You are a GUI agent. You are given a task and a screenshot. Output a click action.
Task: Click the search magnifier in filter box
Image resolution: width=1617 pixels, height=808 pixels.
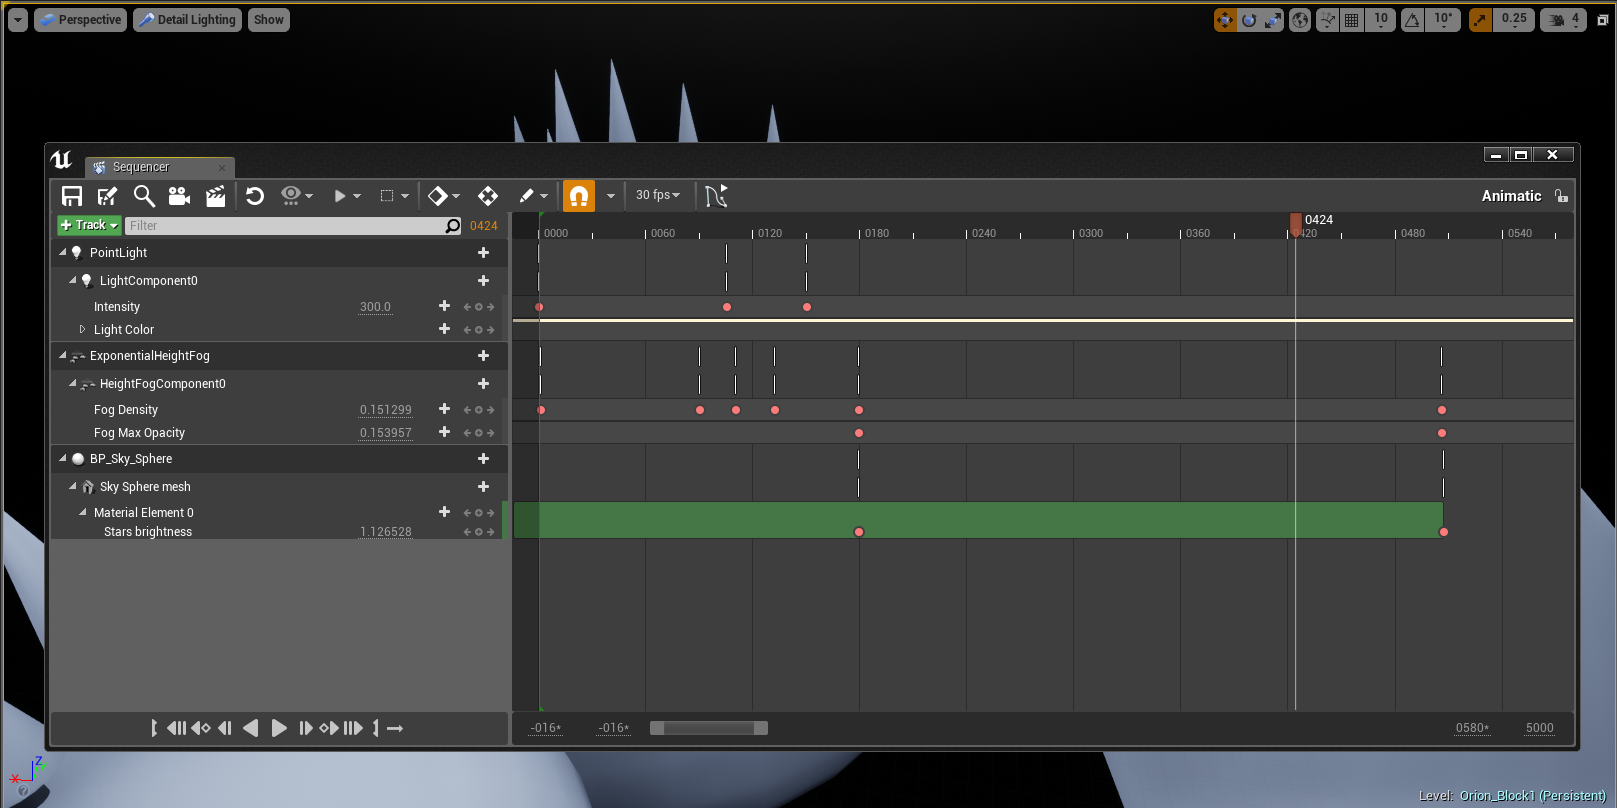453,226
